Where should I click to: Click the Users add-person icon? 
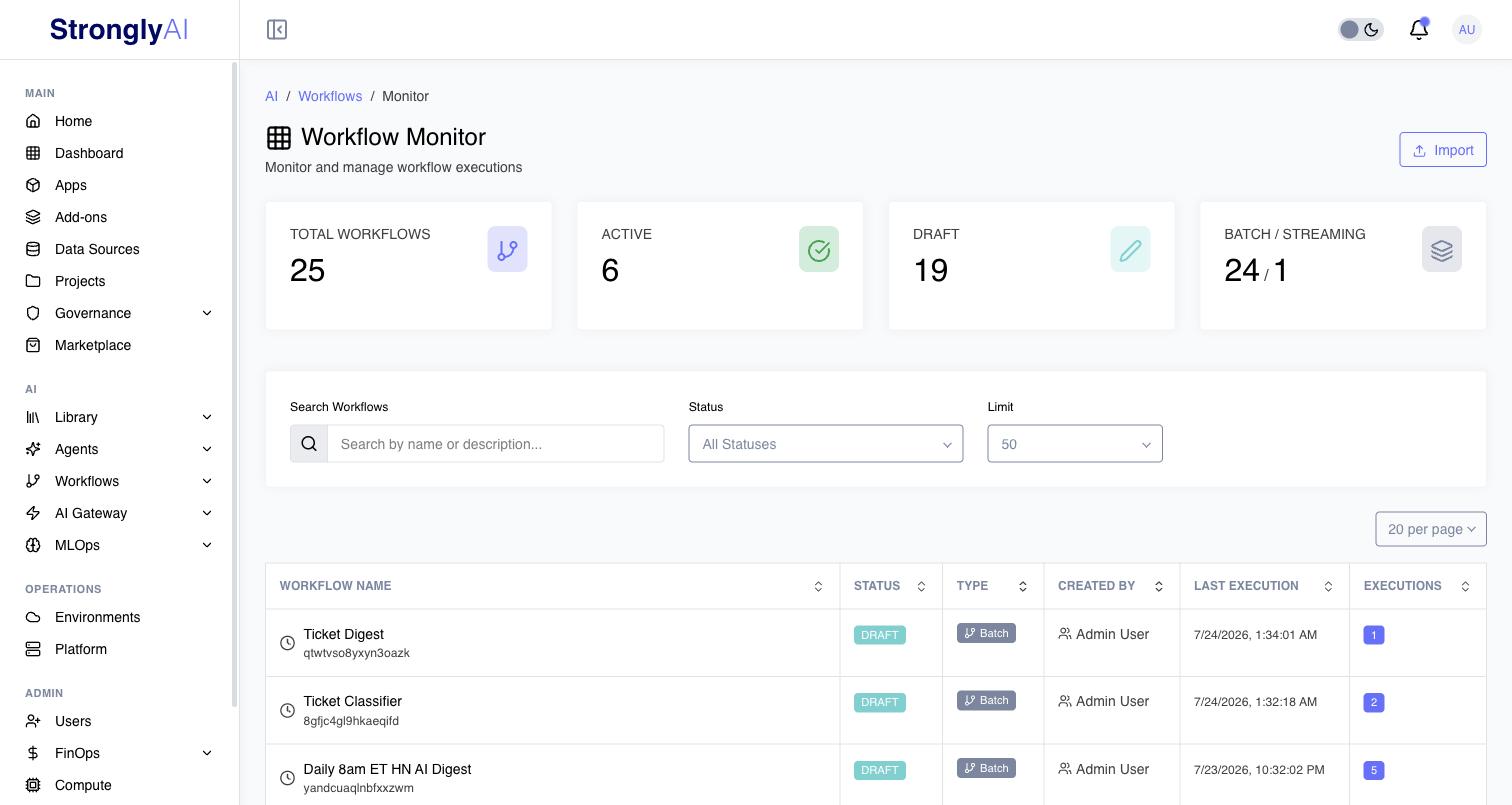click(33, 721)
